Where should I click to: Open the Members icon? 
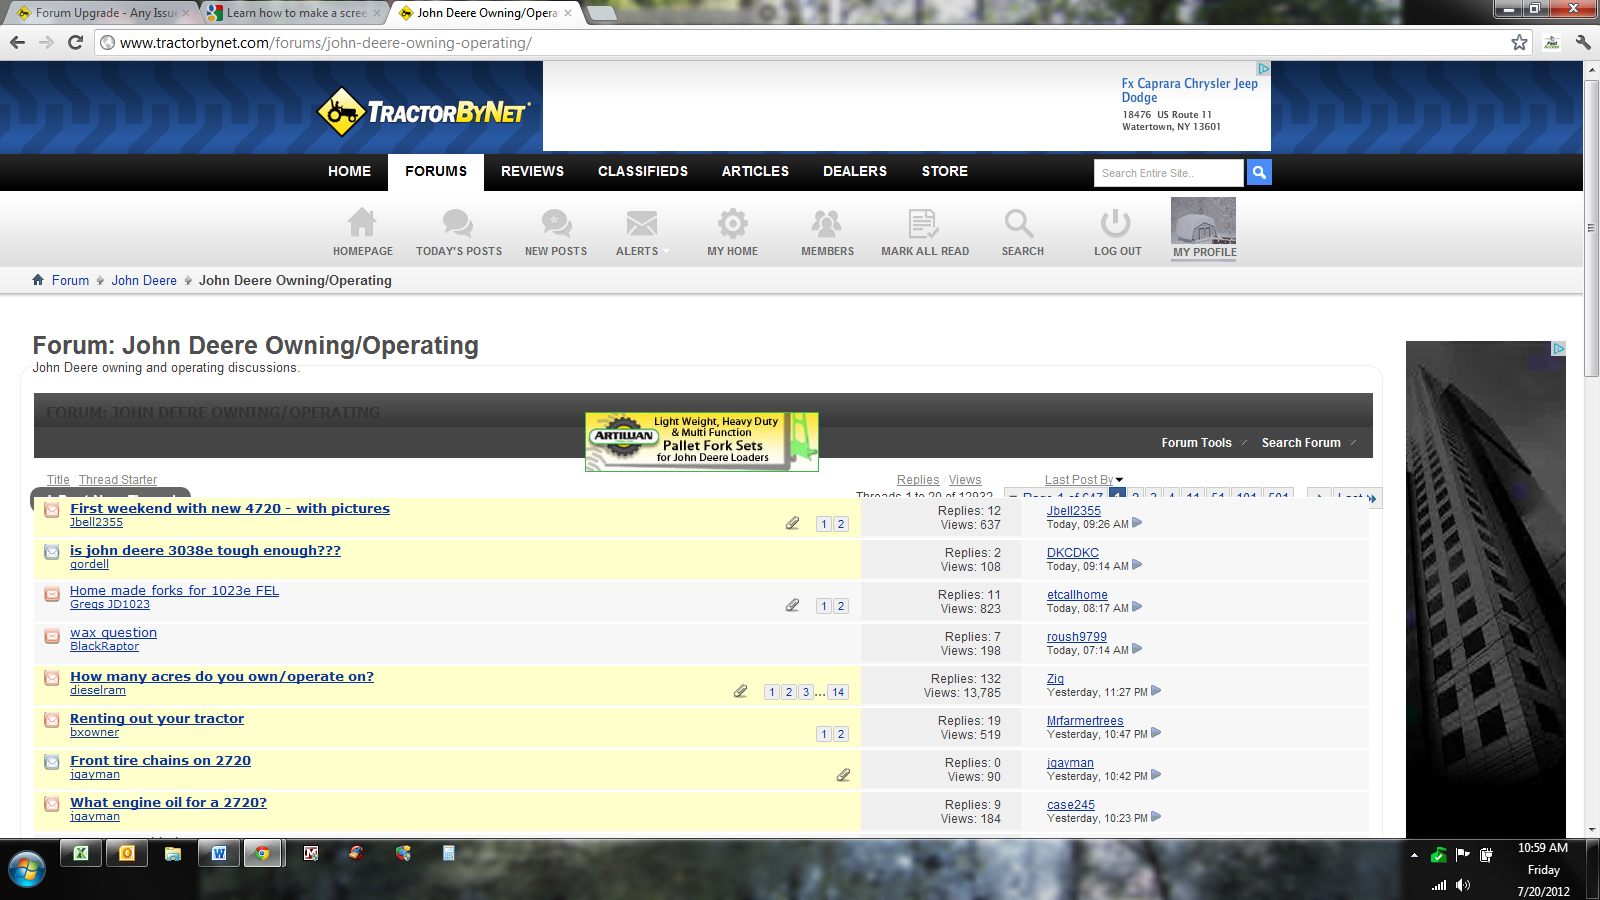tap(827, 223)
